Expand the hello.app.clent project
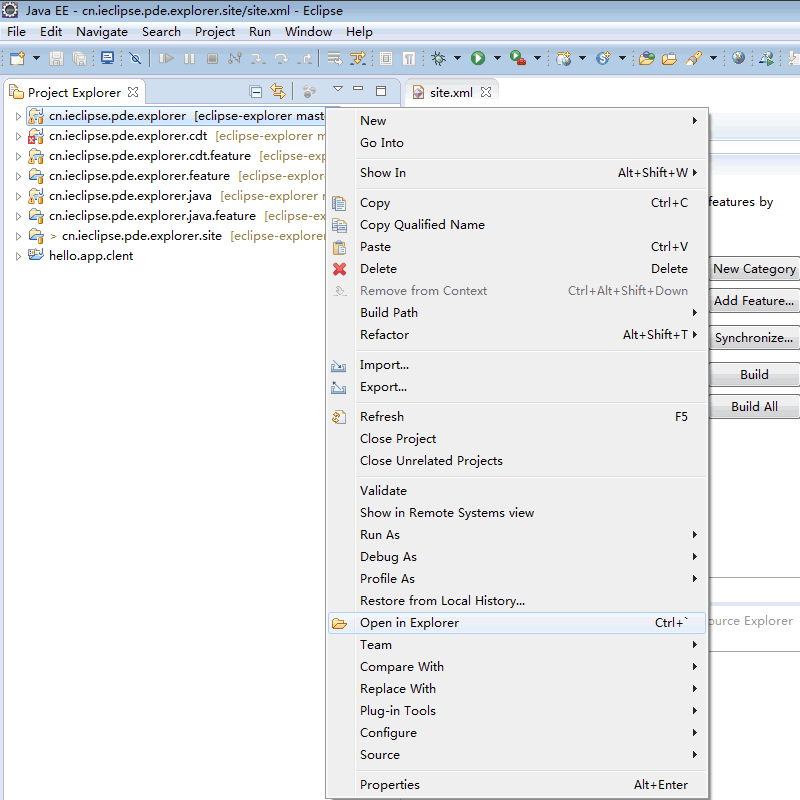Viewport: 800px width, 800px height. (18, 256)
